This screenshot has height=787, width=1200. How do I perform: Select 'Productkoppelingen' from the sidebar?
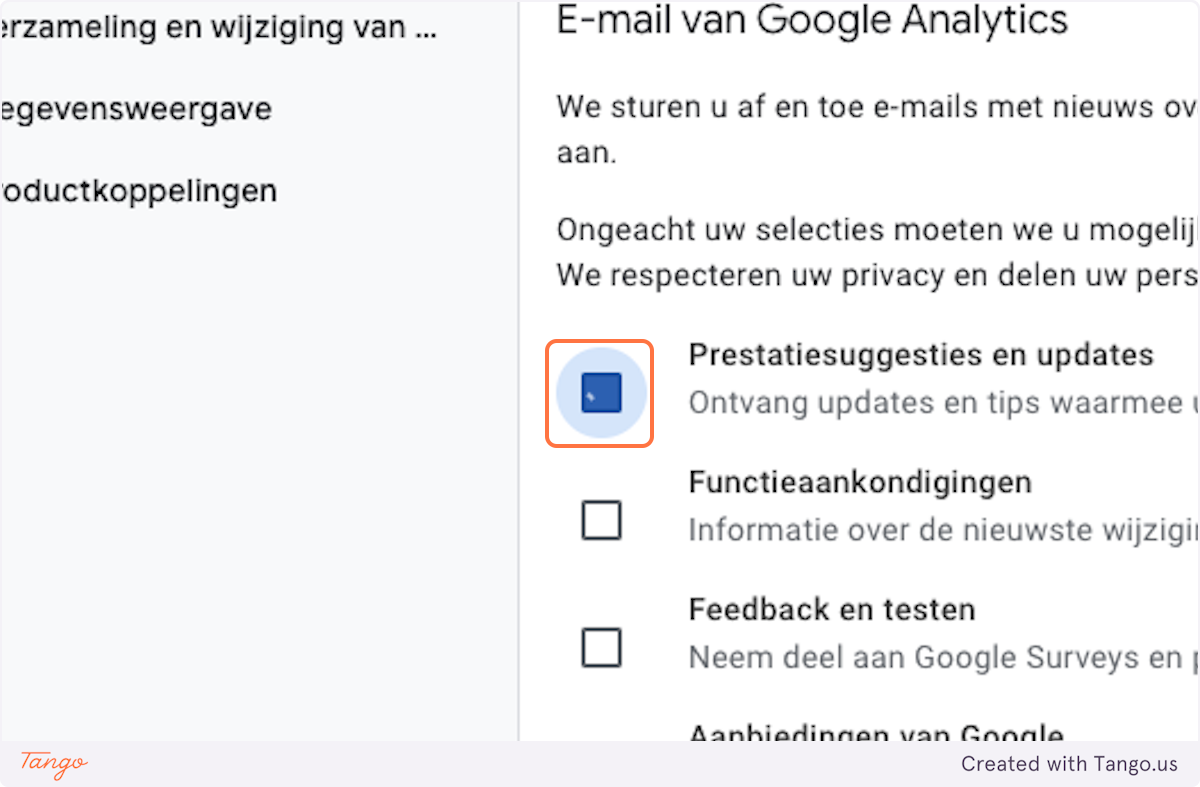[x=138, y=190]
